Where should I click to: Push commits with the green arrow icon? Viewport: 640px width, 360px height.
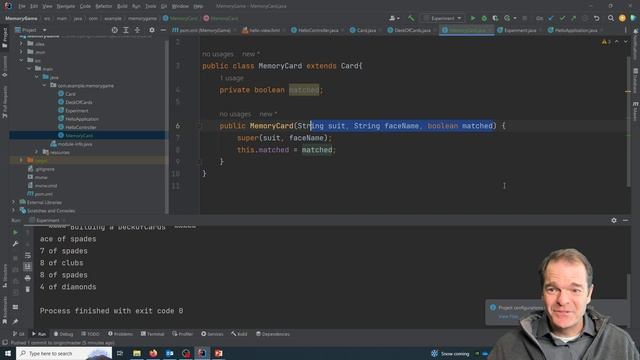[x=573, y=18]
